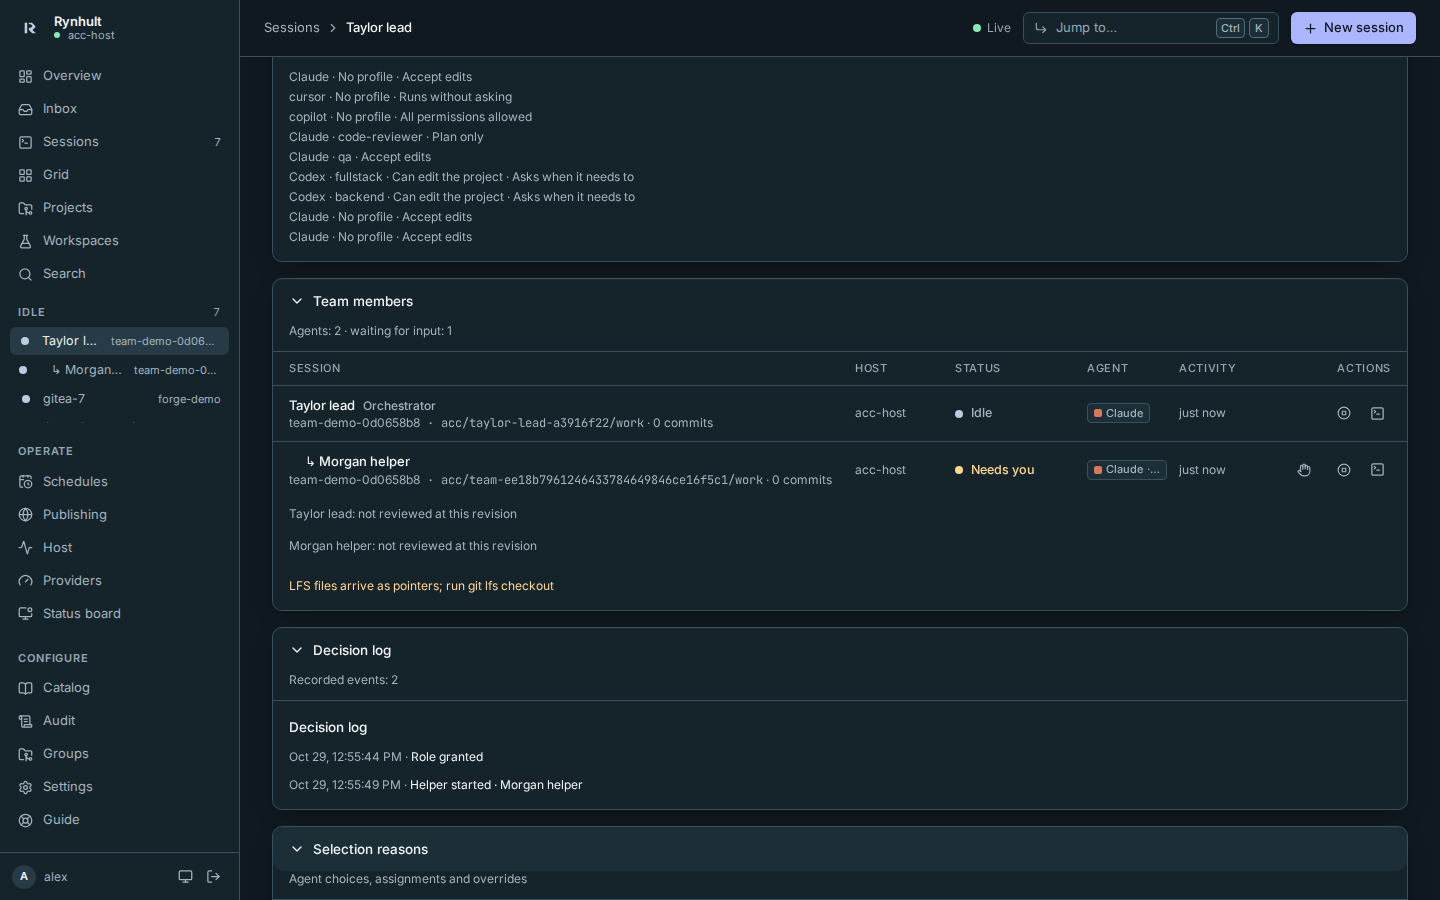The height and width of the screenshot is (900, 1440).
Task: Open the Grid view
Action: click(x=119, y=175)
